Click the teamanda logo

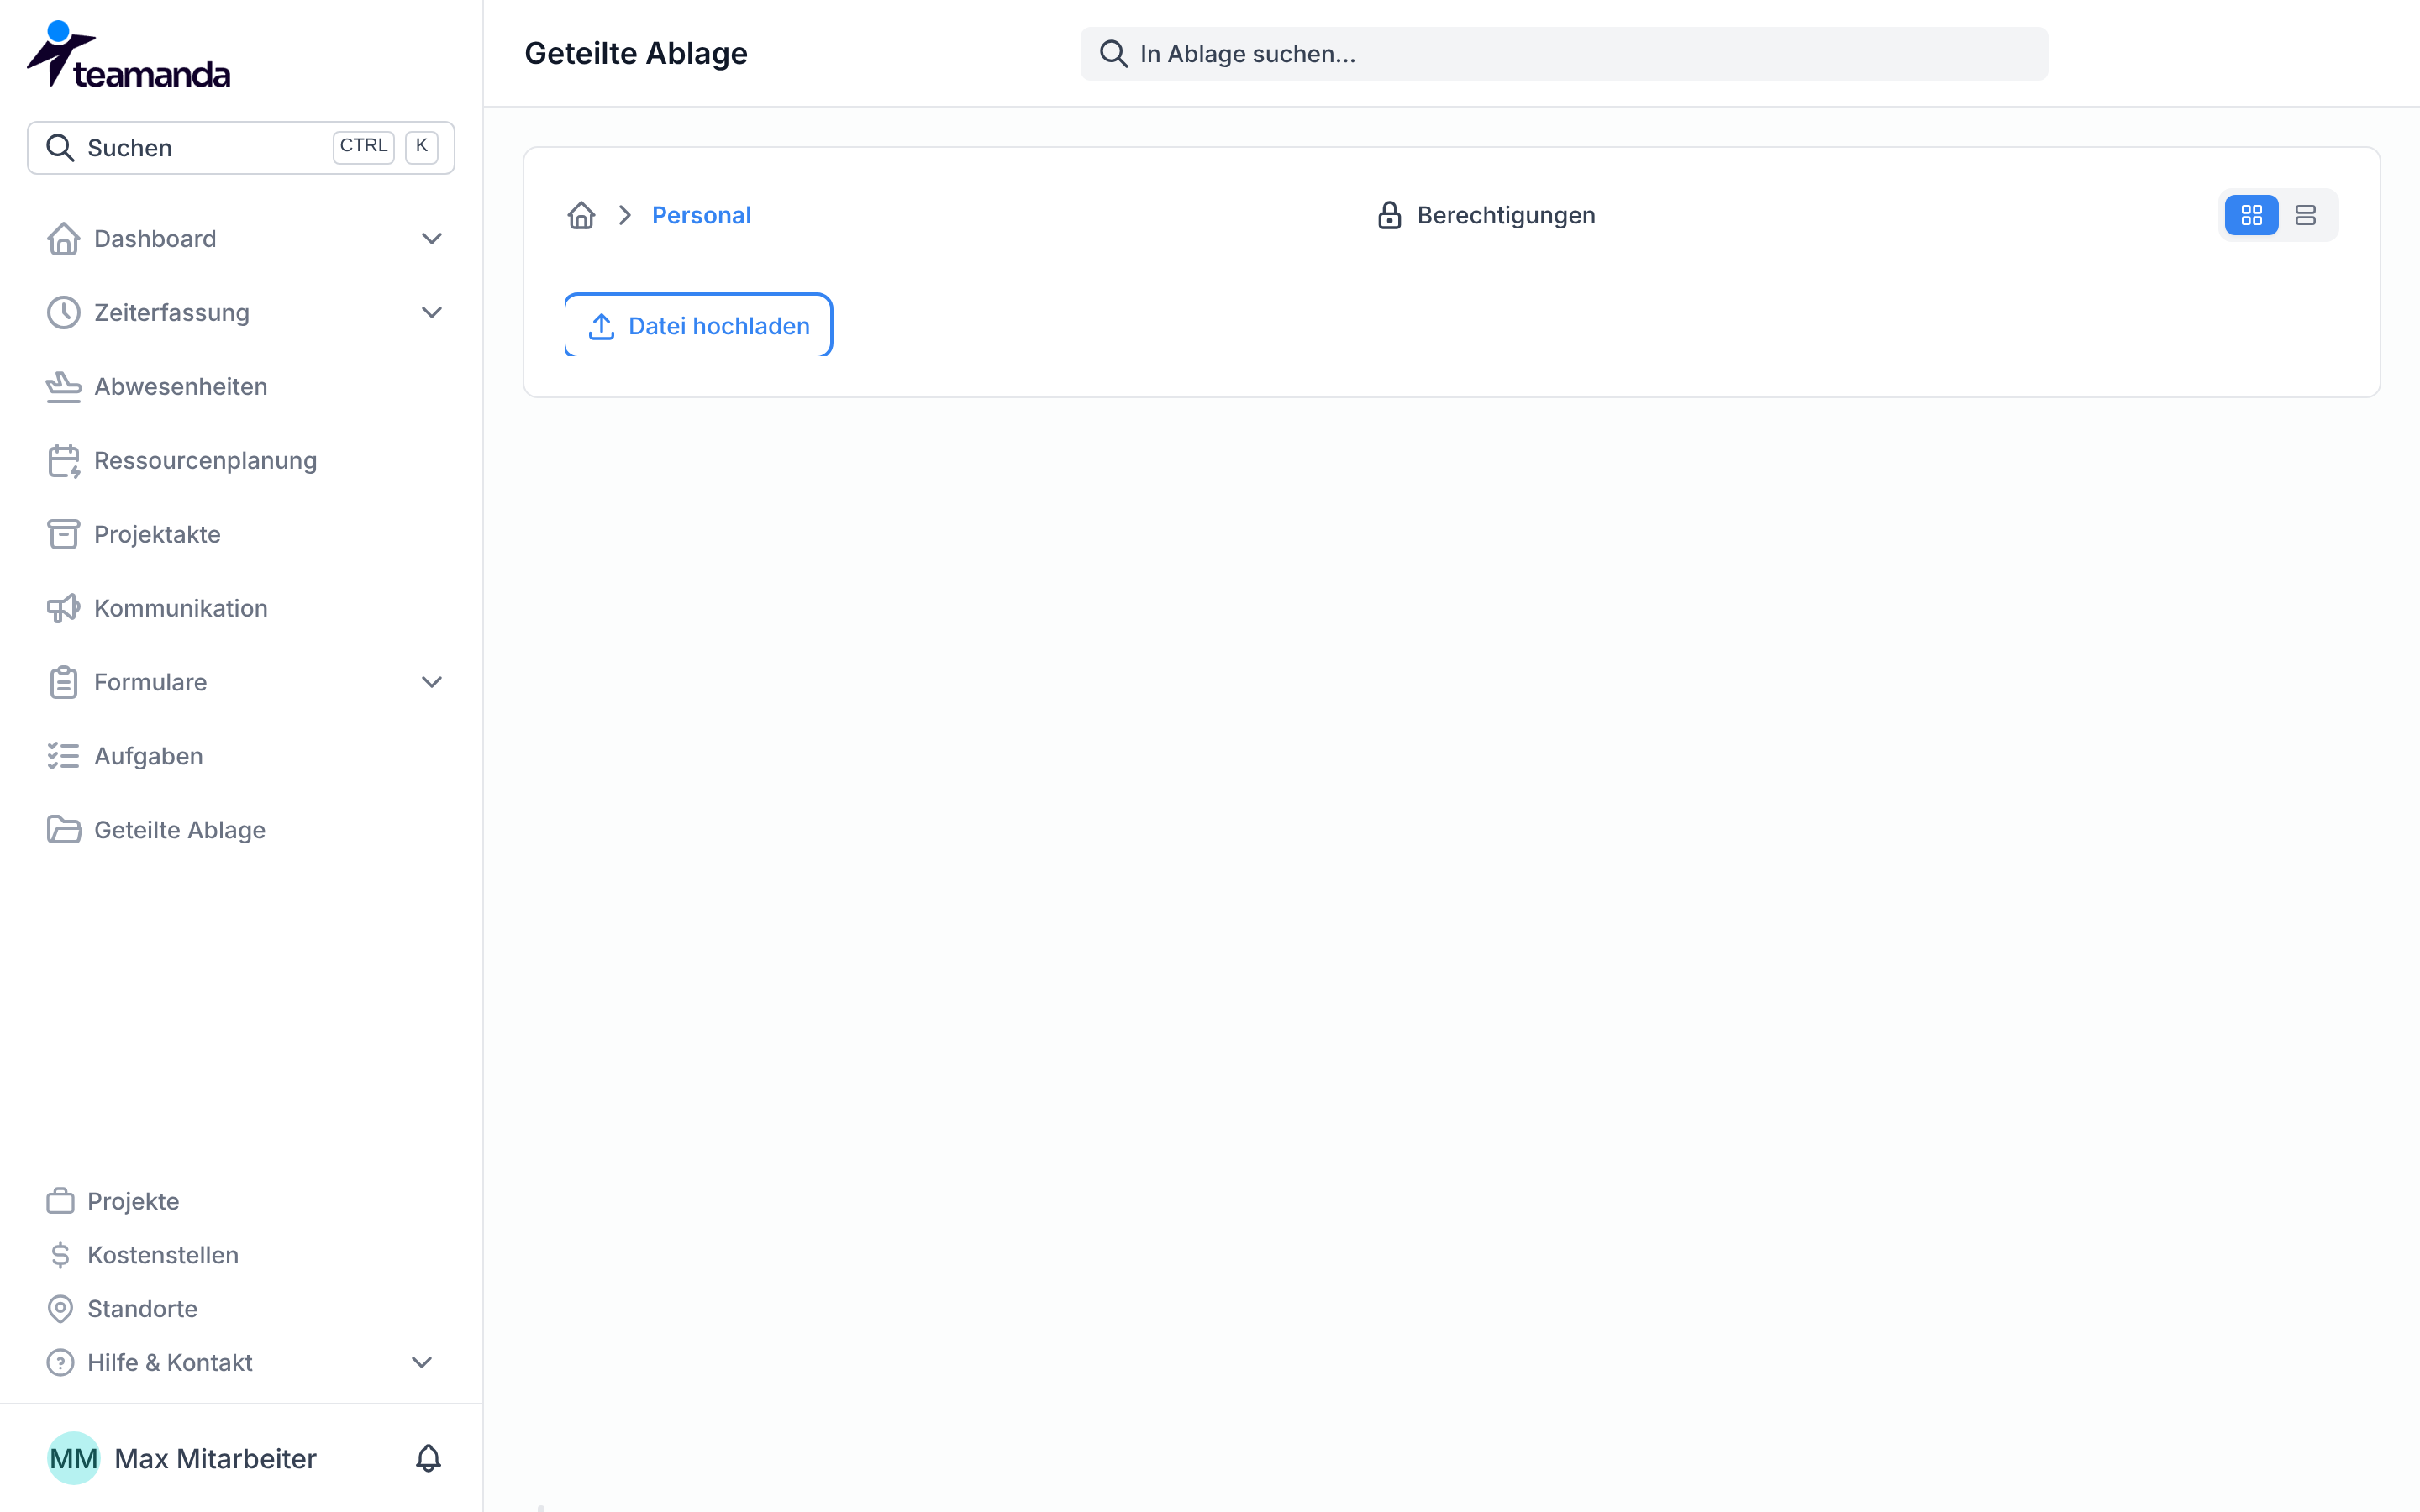coord(128,55)
